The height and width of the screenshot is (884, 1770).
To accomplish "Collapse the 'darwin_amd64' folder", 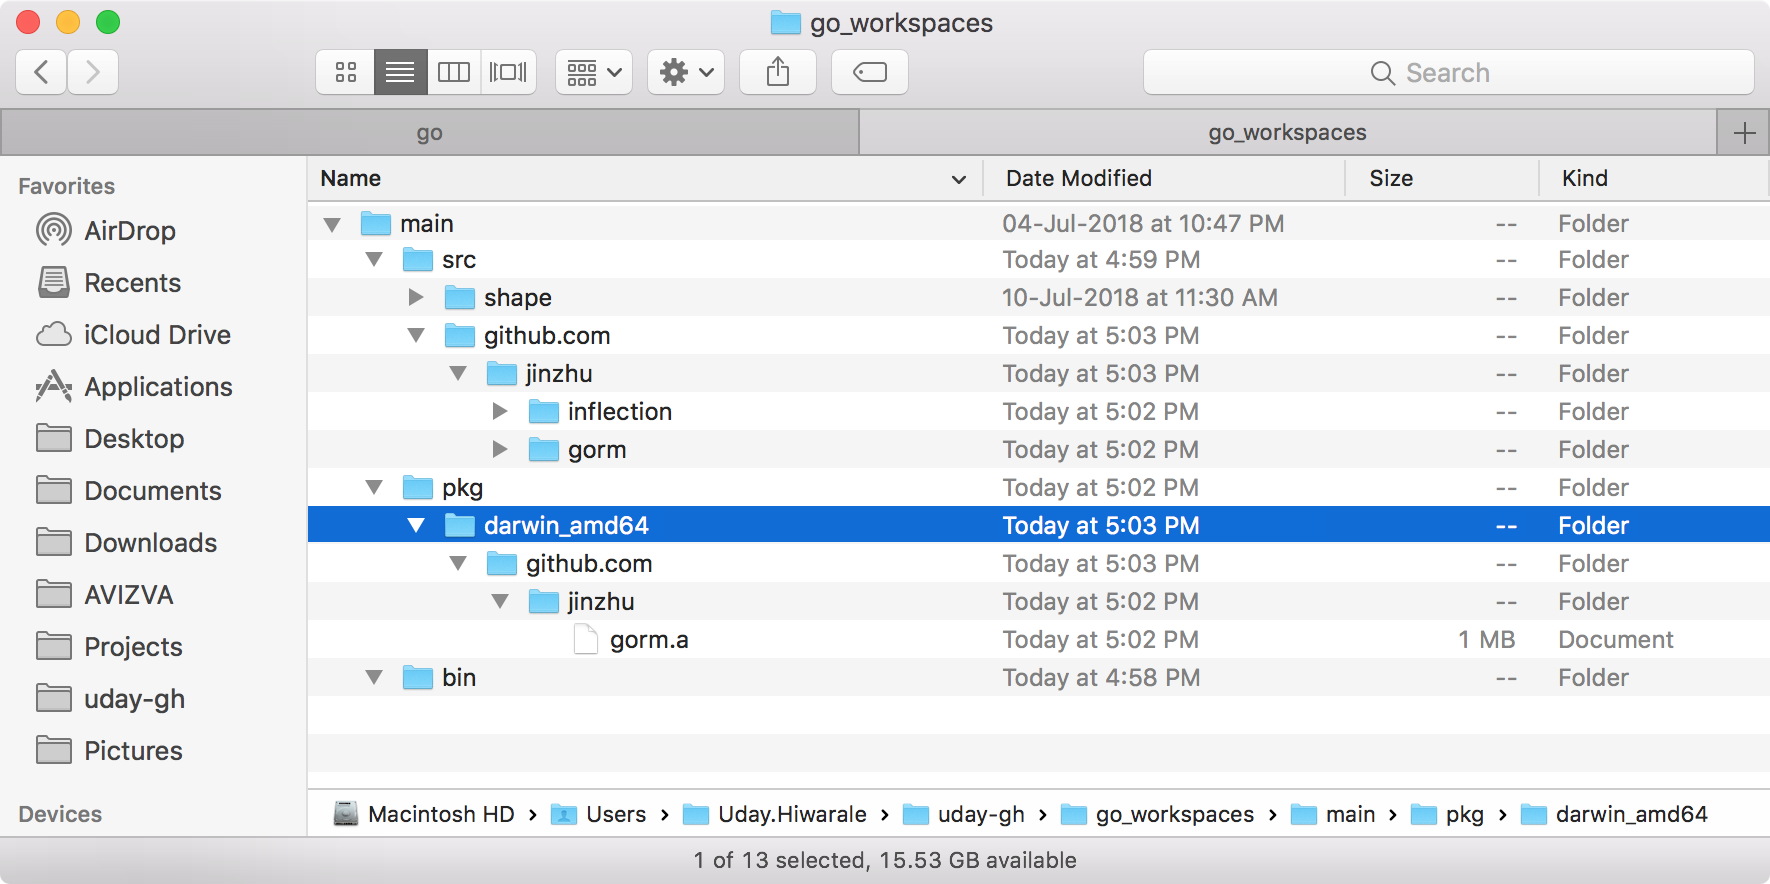I will (x=416, y=526).
